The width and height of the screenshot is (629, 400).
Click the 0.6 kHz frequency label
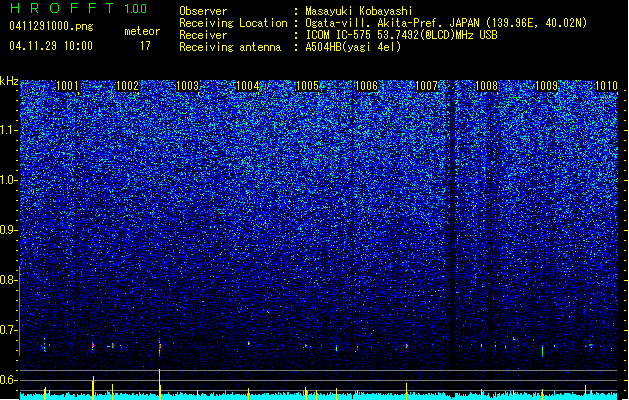9,380
